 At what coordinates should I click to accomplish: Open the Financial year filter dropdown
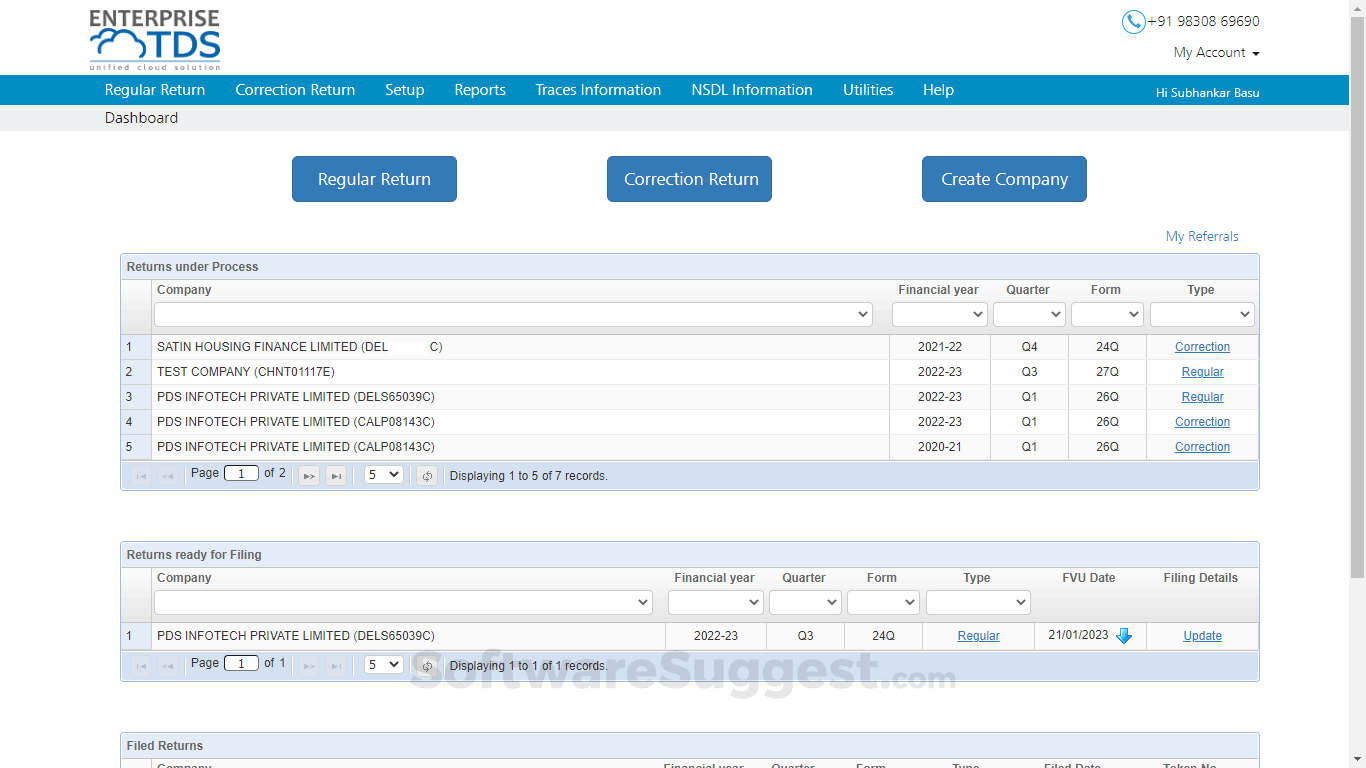pos(938,313)
